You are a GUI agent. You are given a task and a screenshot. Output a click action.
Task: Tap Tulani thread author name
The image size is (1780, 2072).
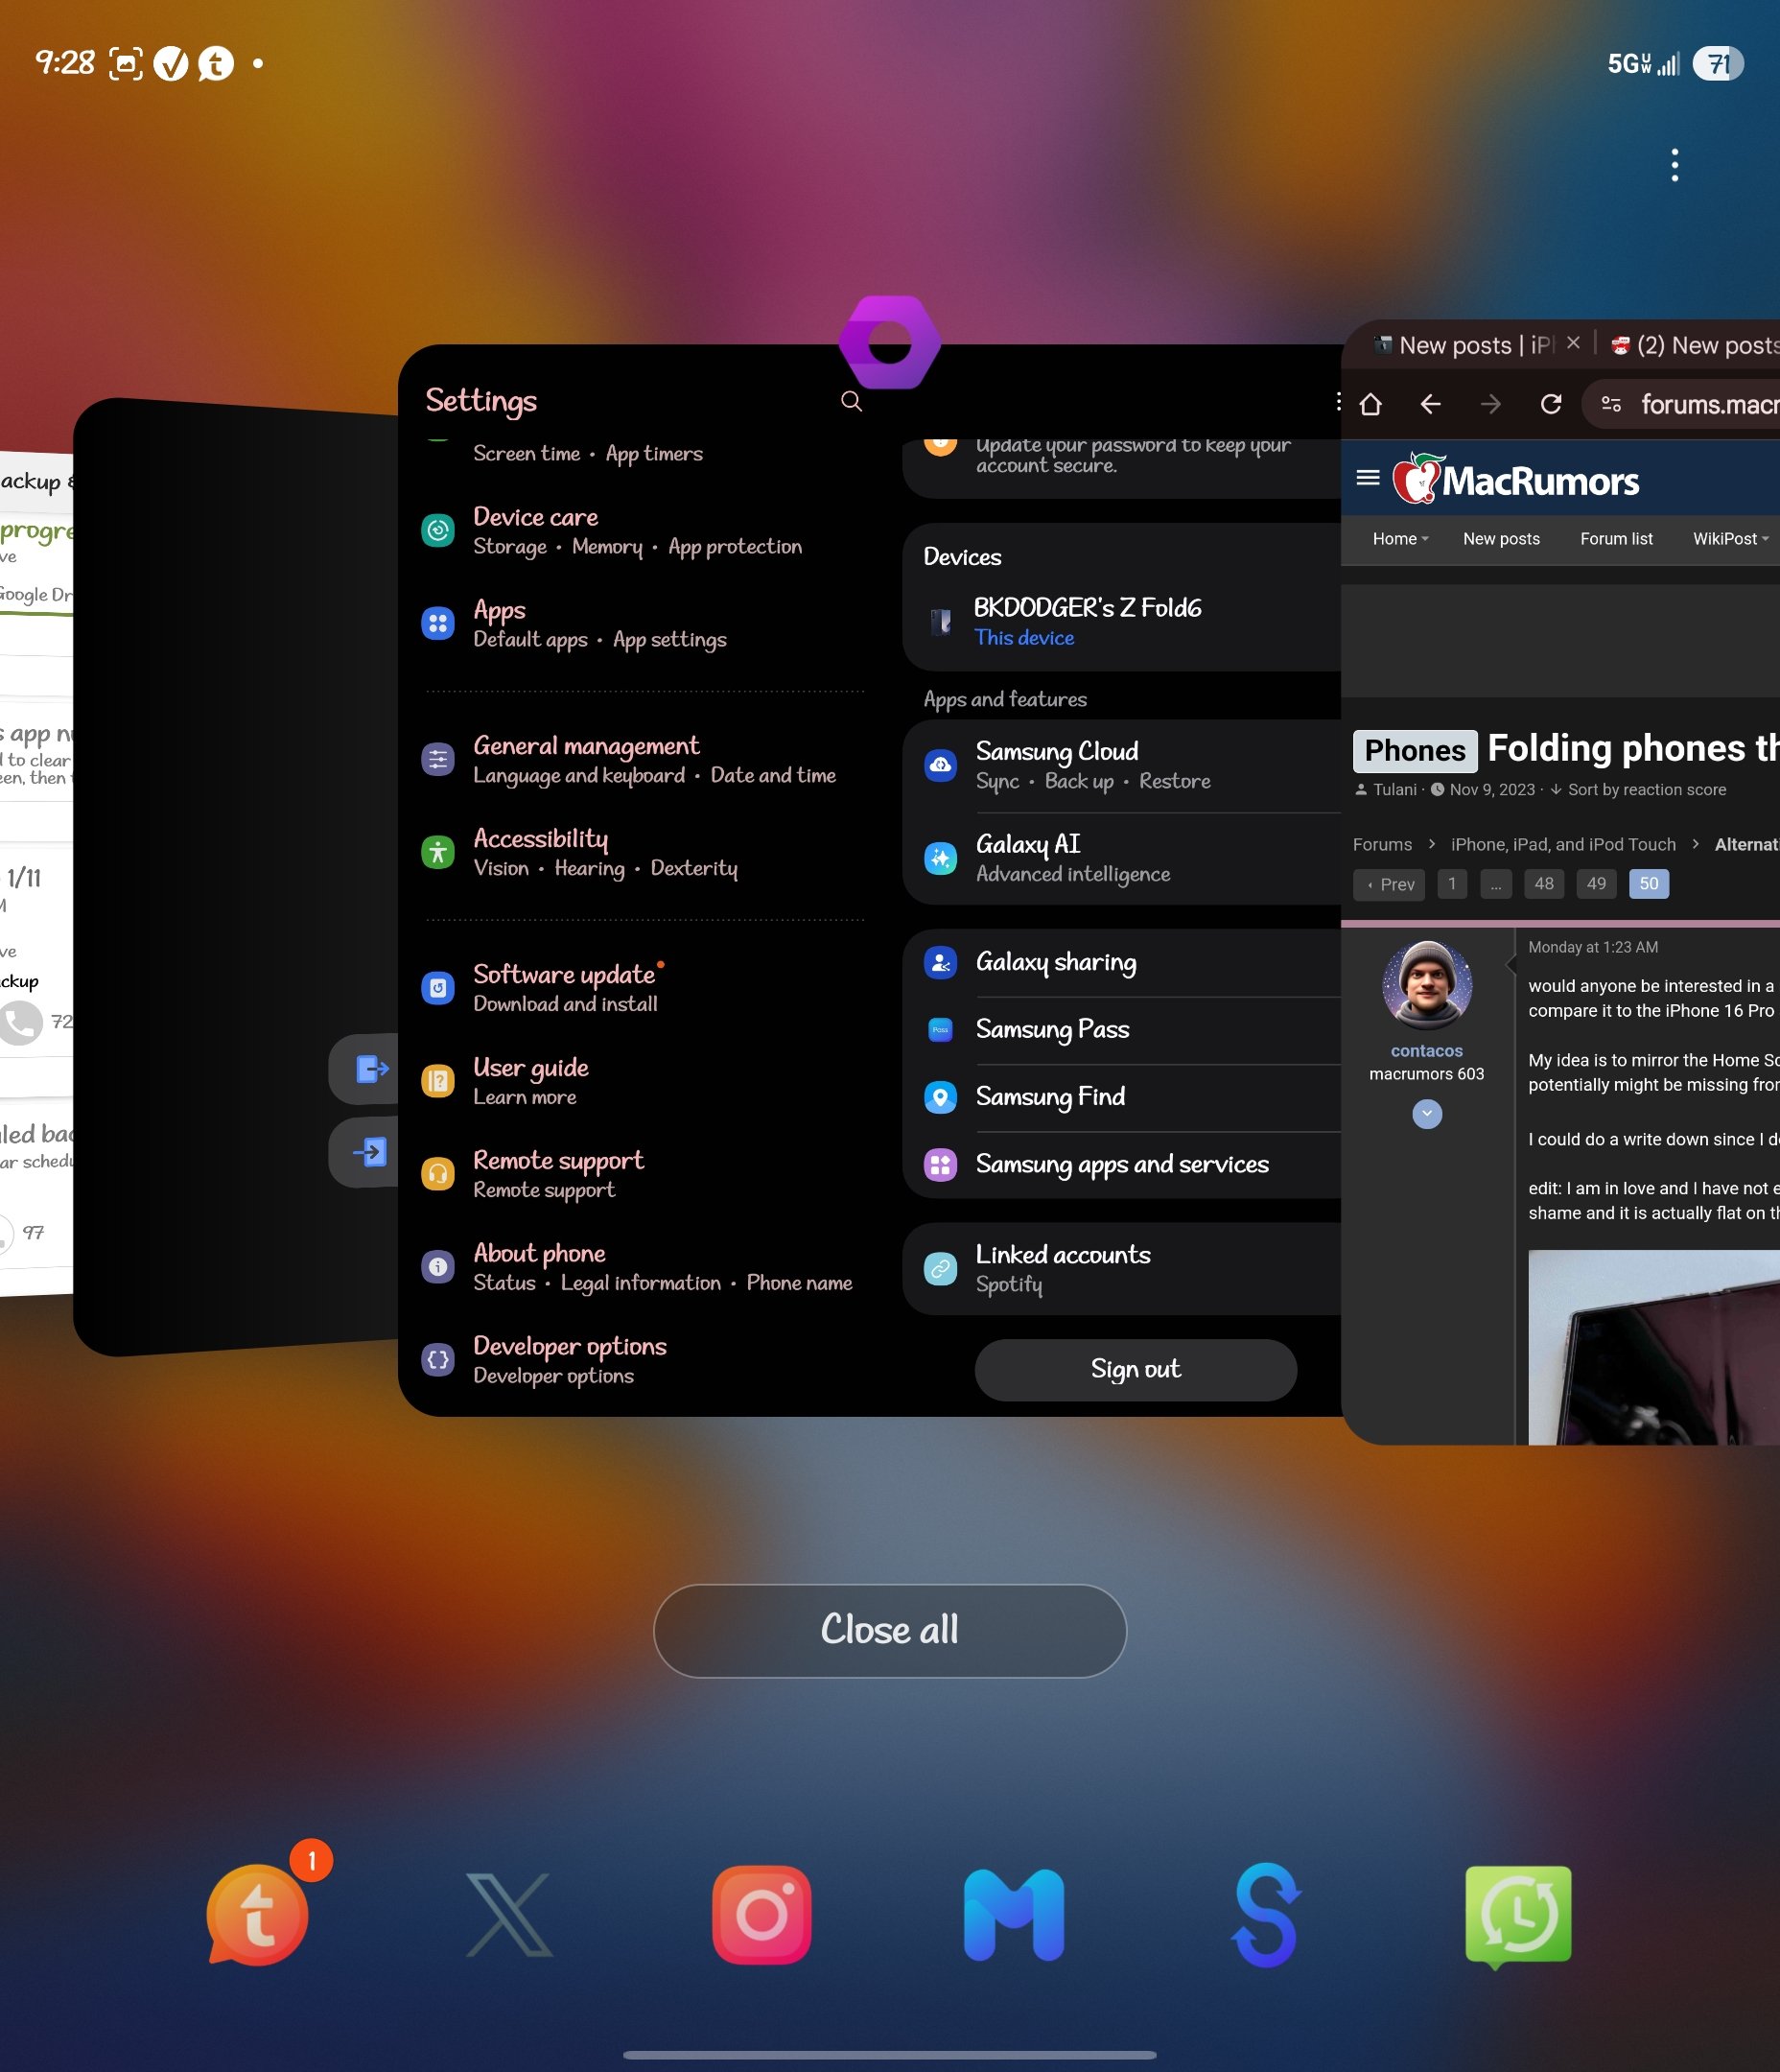click(1394, 790)
